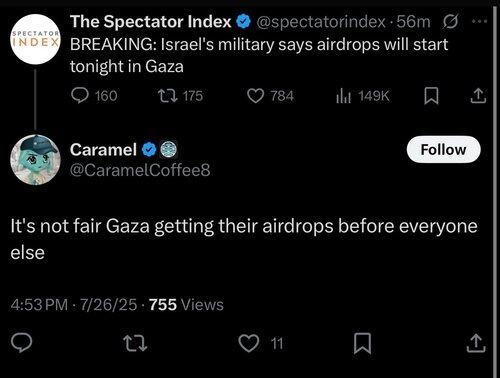View analytics for 149K views post
This screenshot has width=500, height=378.
click(x=362, y=96)
